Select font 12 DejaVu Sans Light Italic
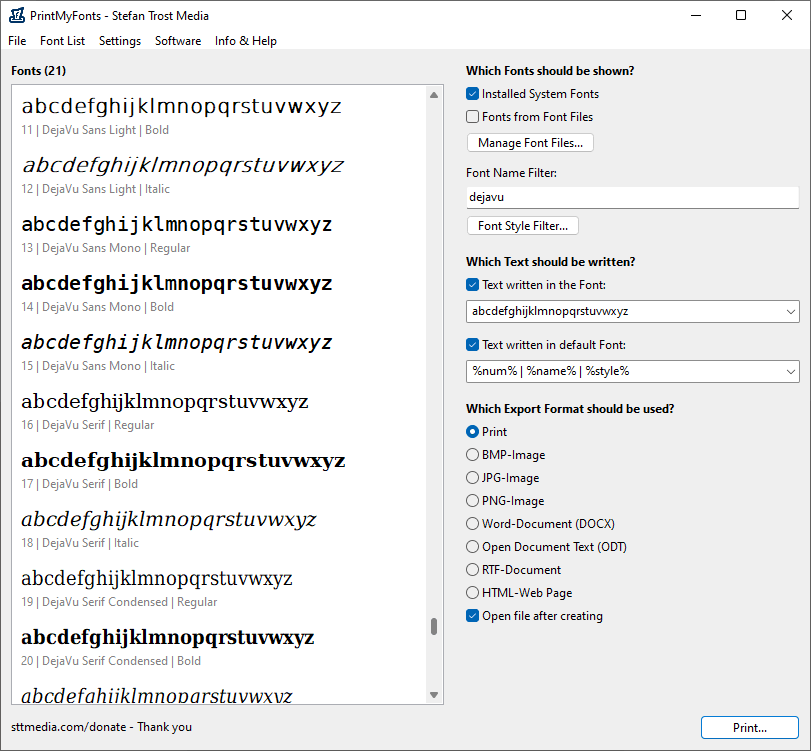The width and height of the screenshot is (811, 751). point(219,174)
